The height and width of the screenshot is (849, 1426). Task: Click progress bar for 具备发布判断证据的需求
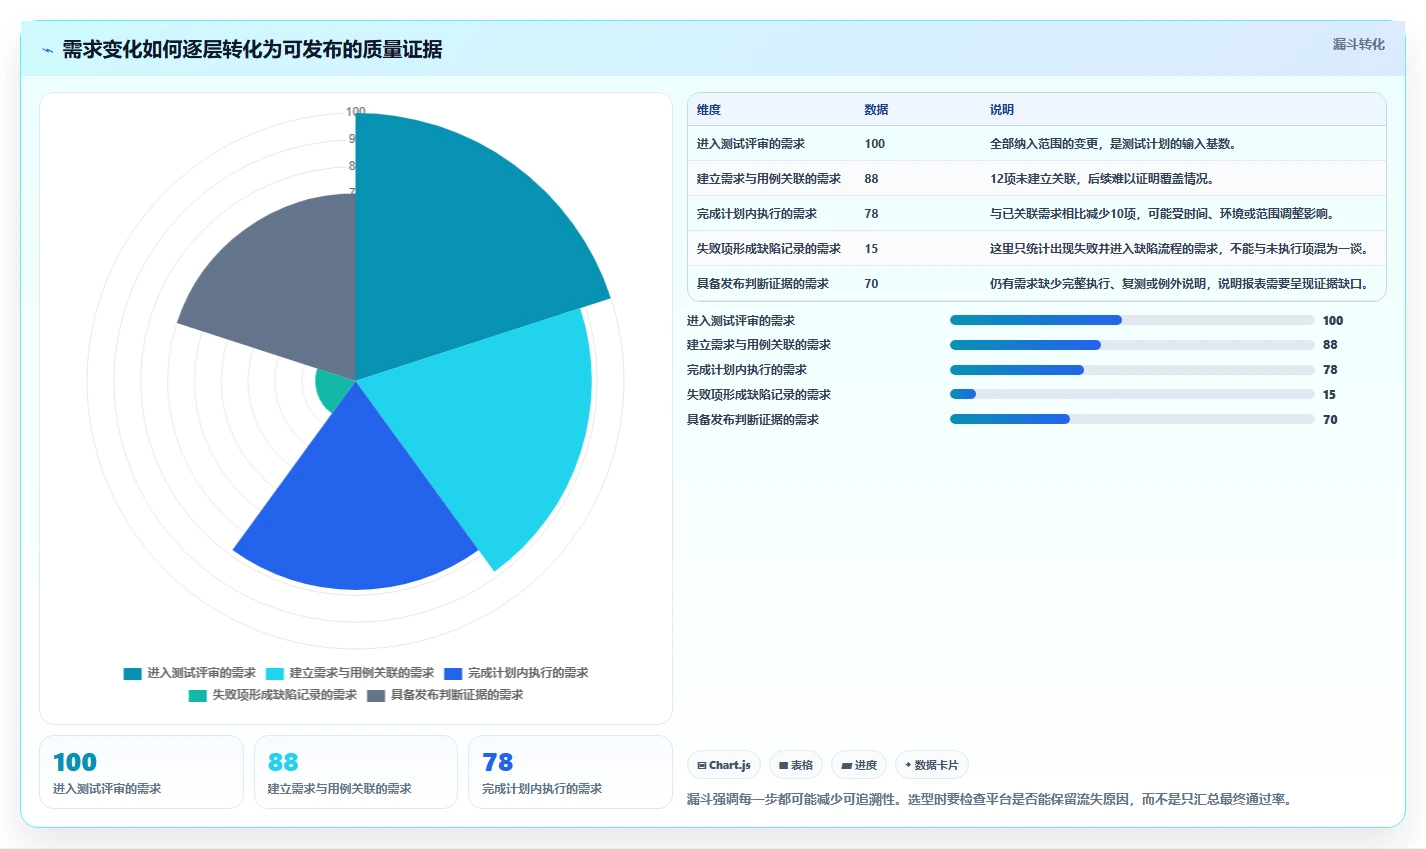tap(1132, 420)
